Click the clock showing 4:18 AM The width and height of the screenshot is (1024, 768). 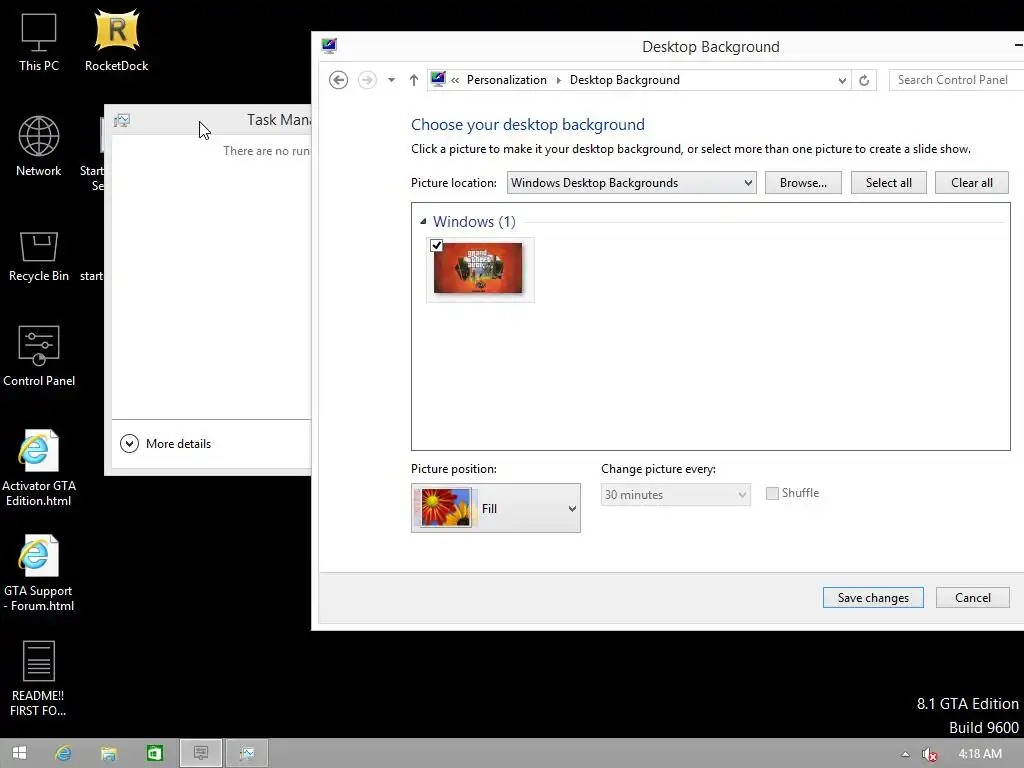tap(980, 754)
